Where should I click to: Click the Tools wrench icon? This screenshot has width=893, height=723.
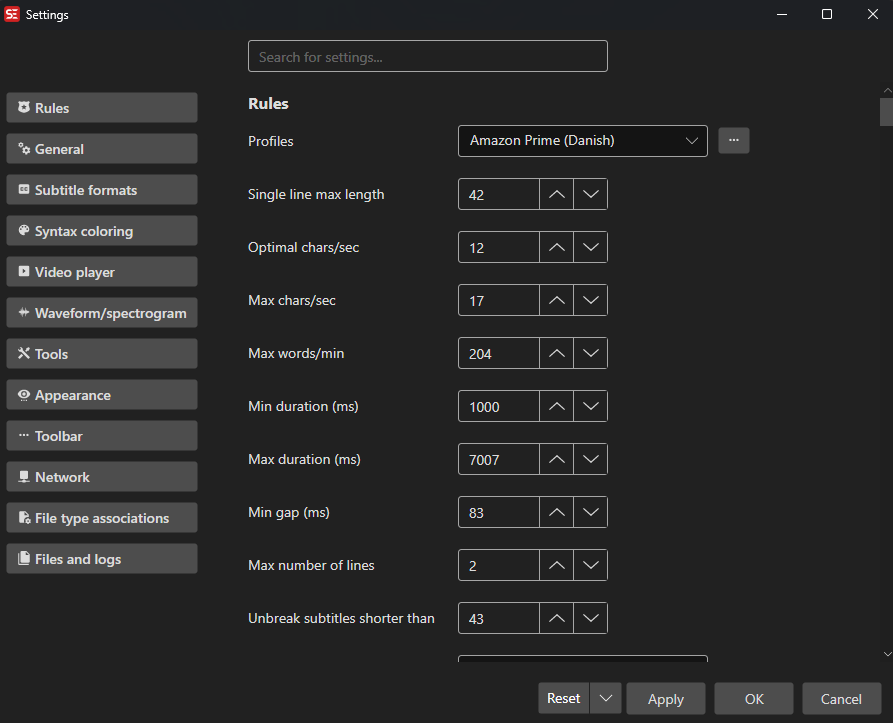pyautogui.click(x=24, y=353)
